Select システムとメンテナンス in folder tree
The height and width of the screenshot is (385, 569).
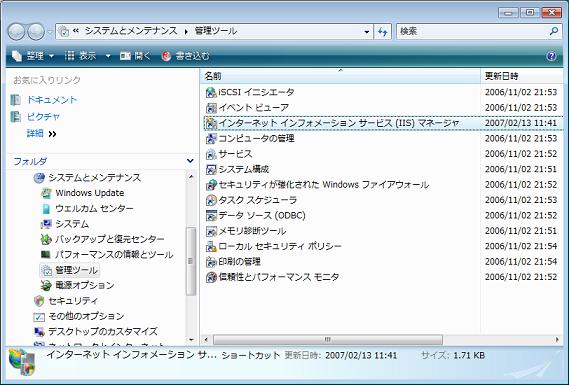(x=95, y=178)
